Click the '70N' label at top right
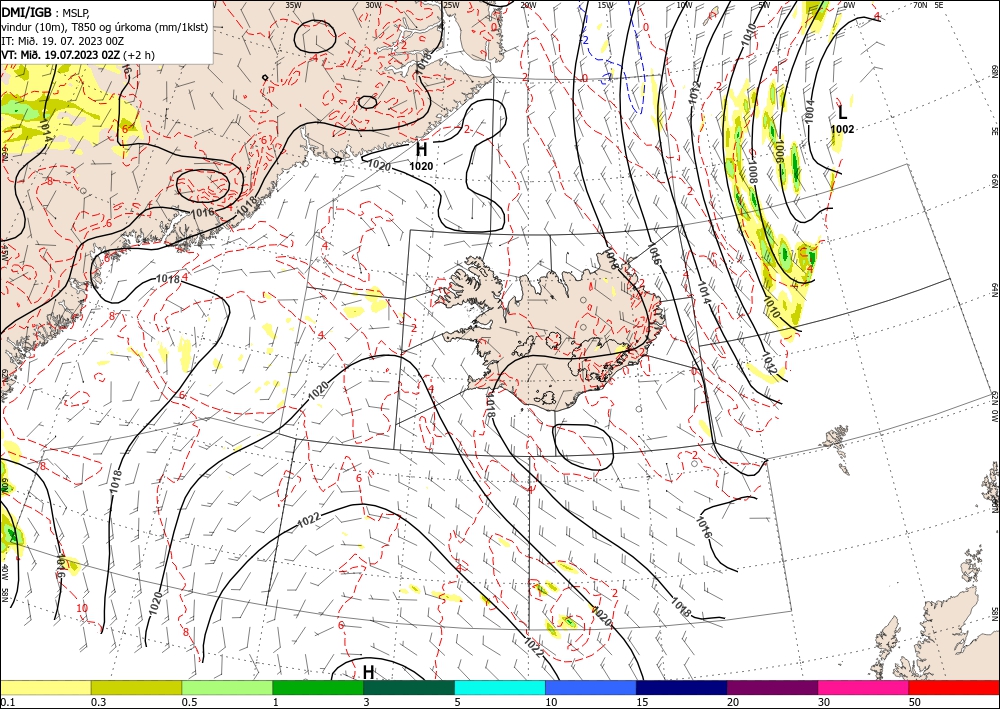The image size is (1000, 709). click(920, 5)
